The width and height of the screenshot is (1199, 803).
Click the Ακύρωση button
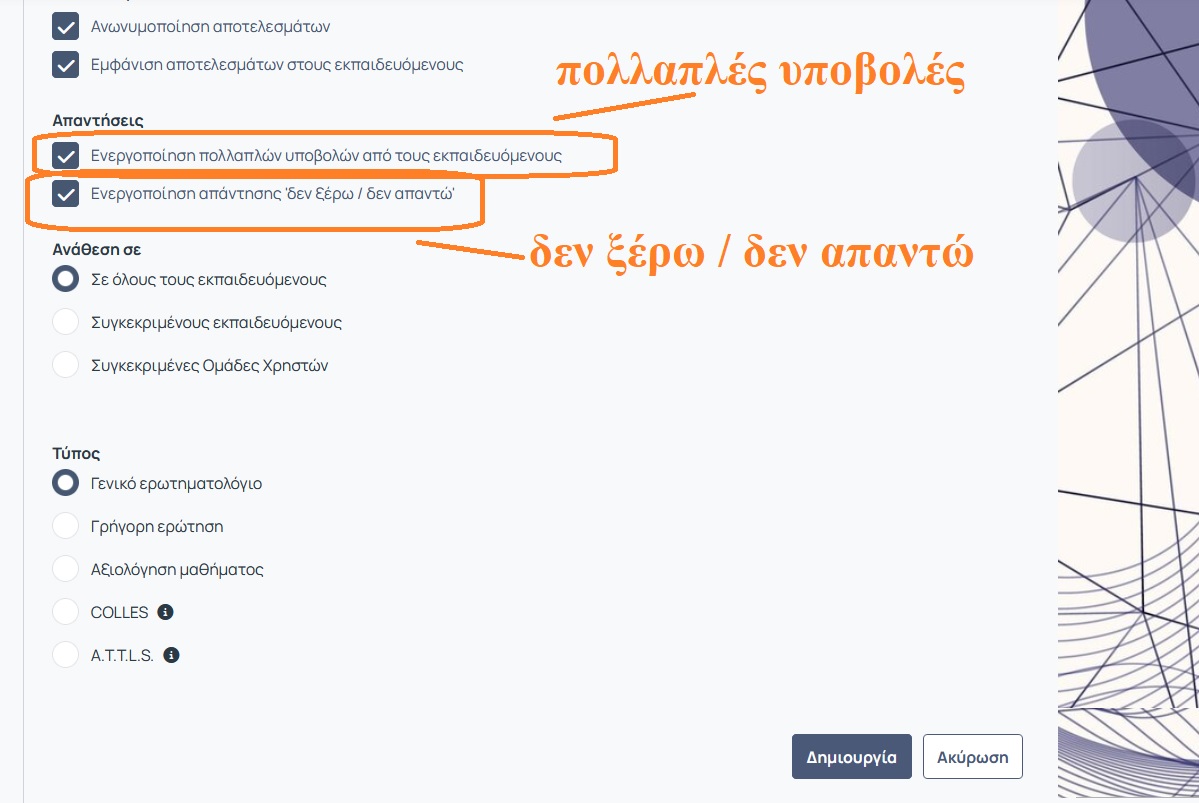(x=972, y=757)
